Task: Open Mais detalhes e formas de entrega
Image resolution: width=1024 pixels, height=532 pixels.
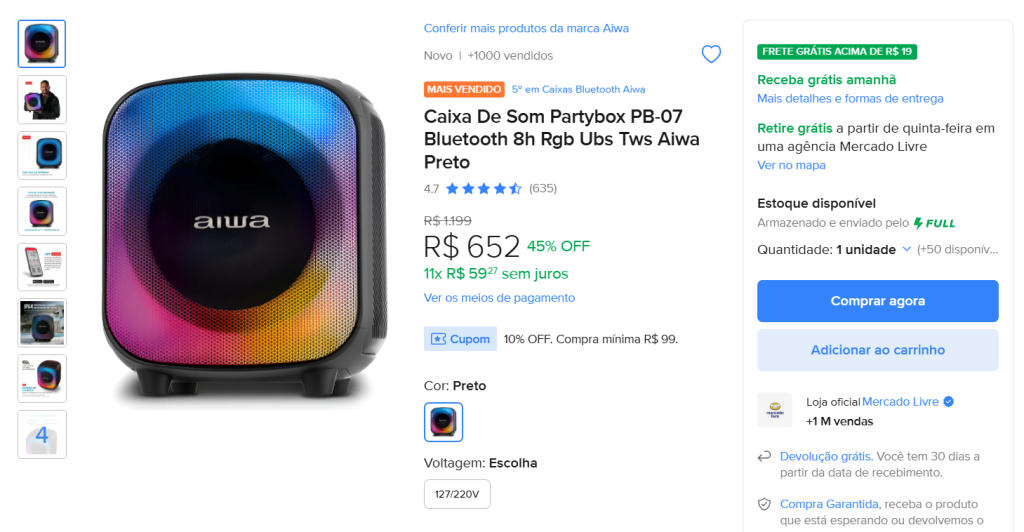Action: point(850,98)
